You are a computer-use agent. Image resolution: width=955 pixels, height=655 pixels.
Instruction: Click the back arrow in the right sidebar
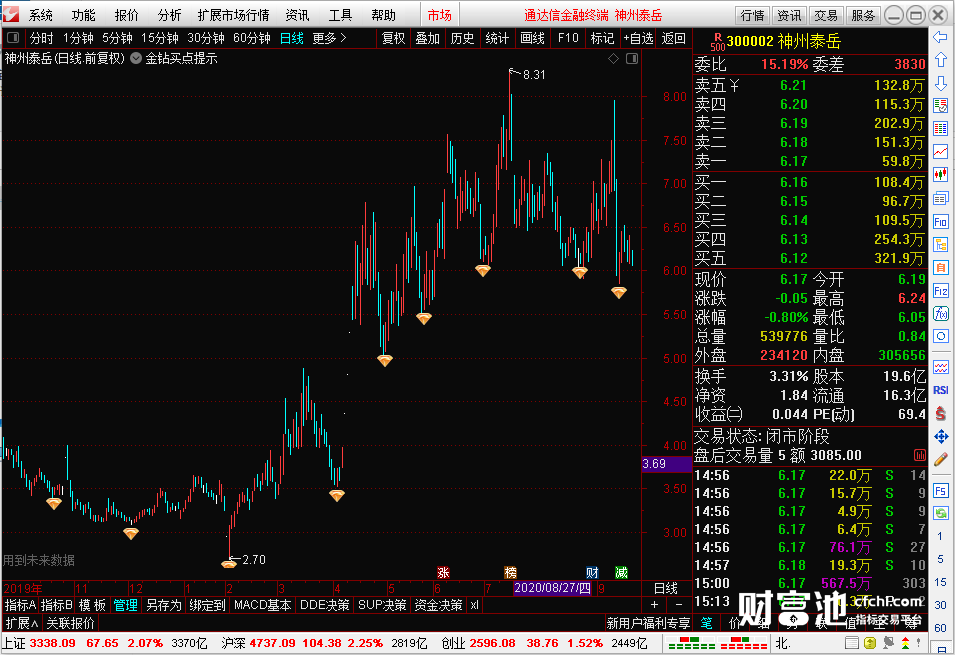click(940, 38)
